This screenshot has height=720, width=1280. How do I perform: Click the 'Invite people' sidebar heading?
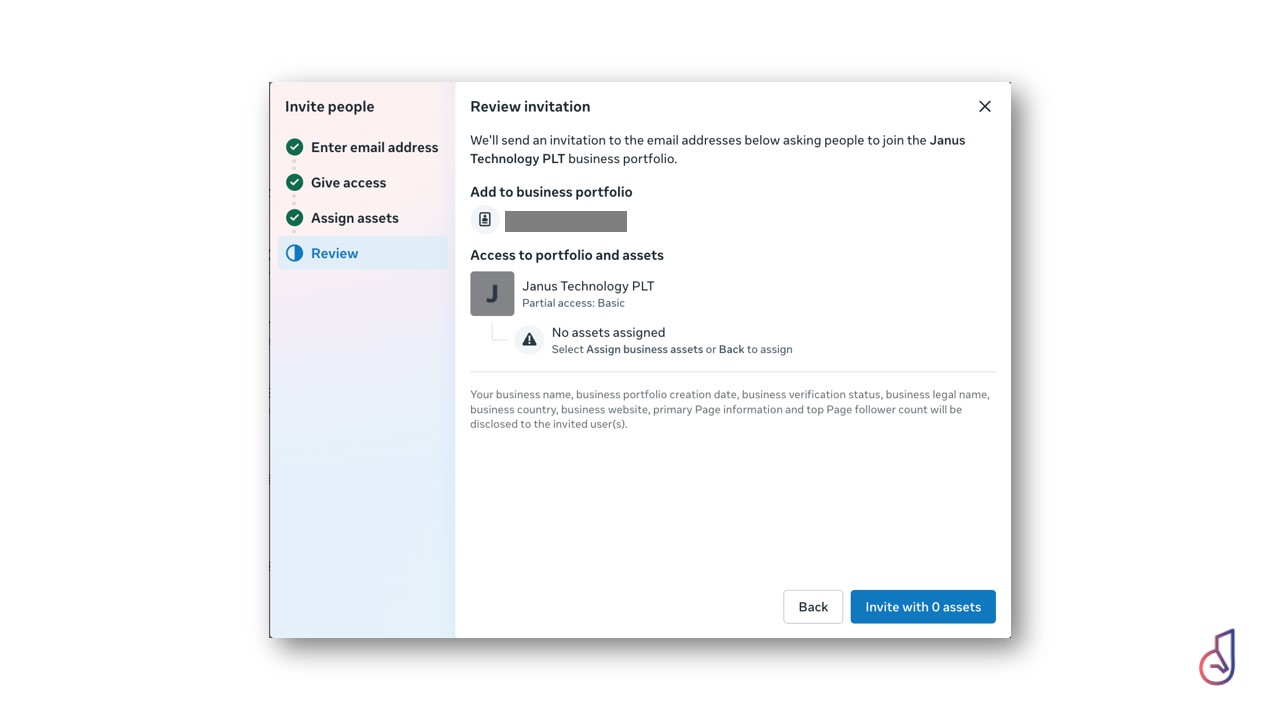click(329, 107)
